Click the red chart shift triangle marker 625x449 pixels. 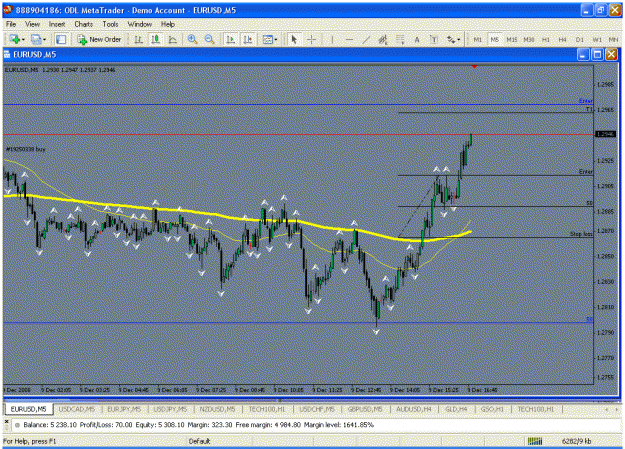pyautogui.click(x=474, y=67)
